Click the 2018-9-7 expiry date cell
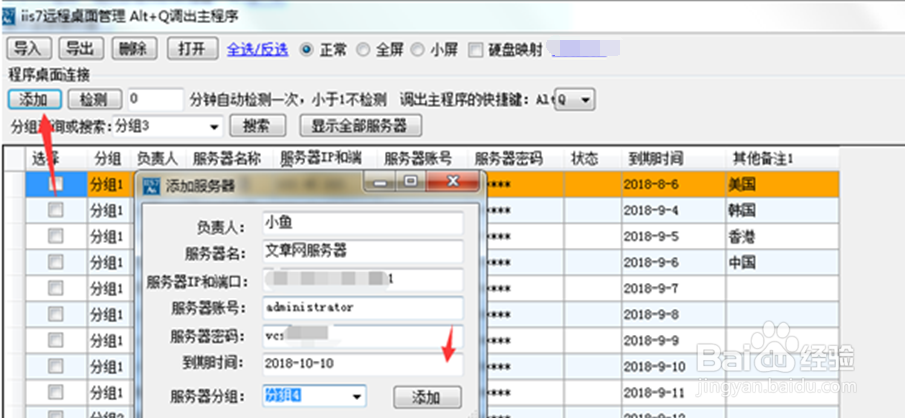Viewport: 907px width, 418px height. pyautogui.click(x=673, y=288)
